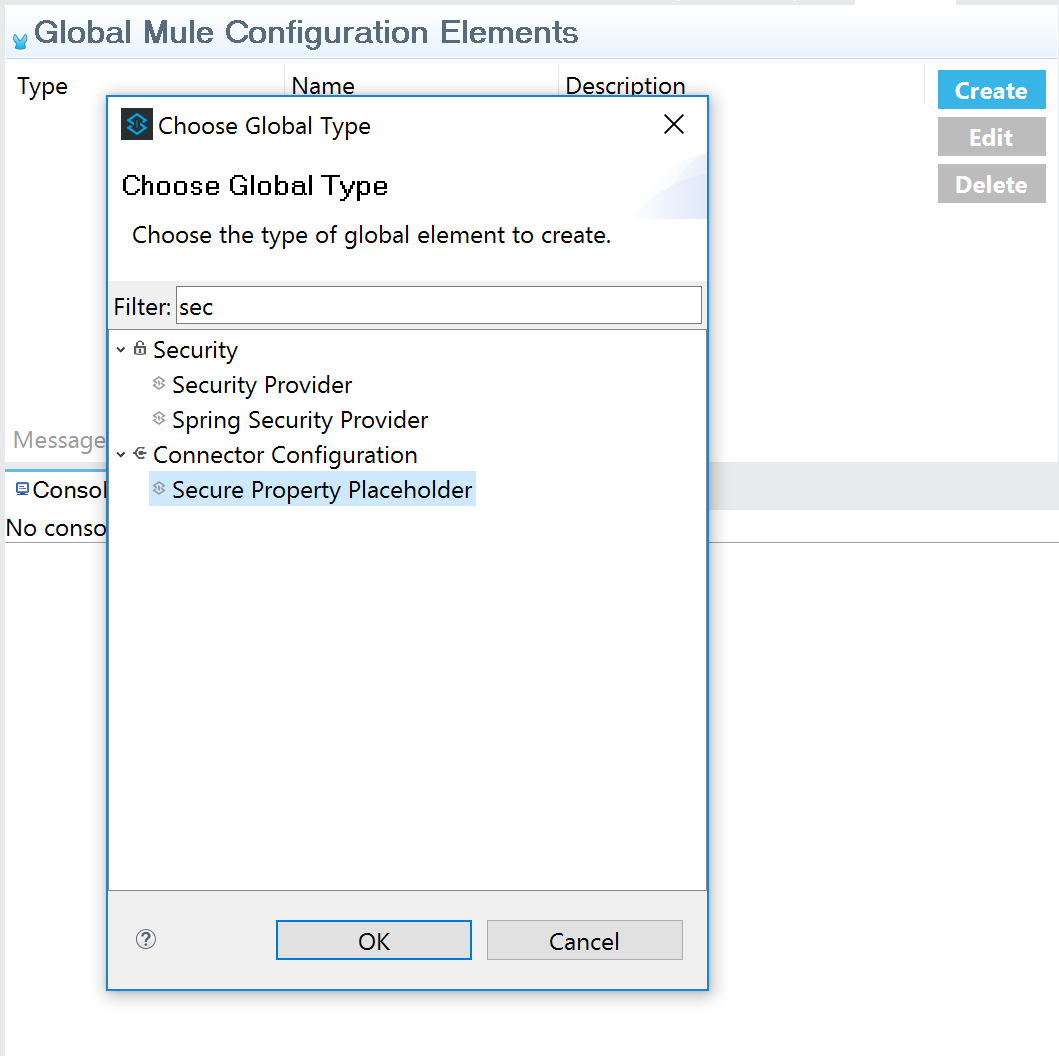Click the Type column header
1059x1056 pixels.
[43, 86]
